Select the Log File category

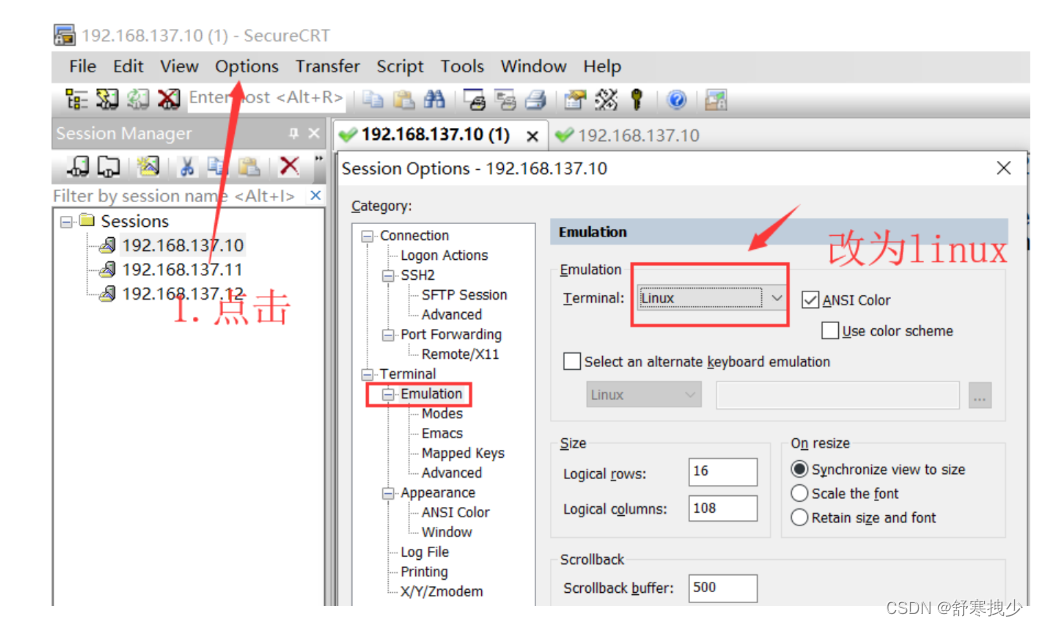[424, 552]
